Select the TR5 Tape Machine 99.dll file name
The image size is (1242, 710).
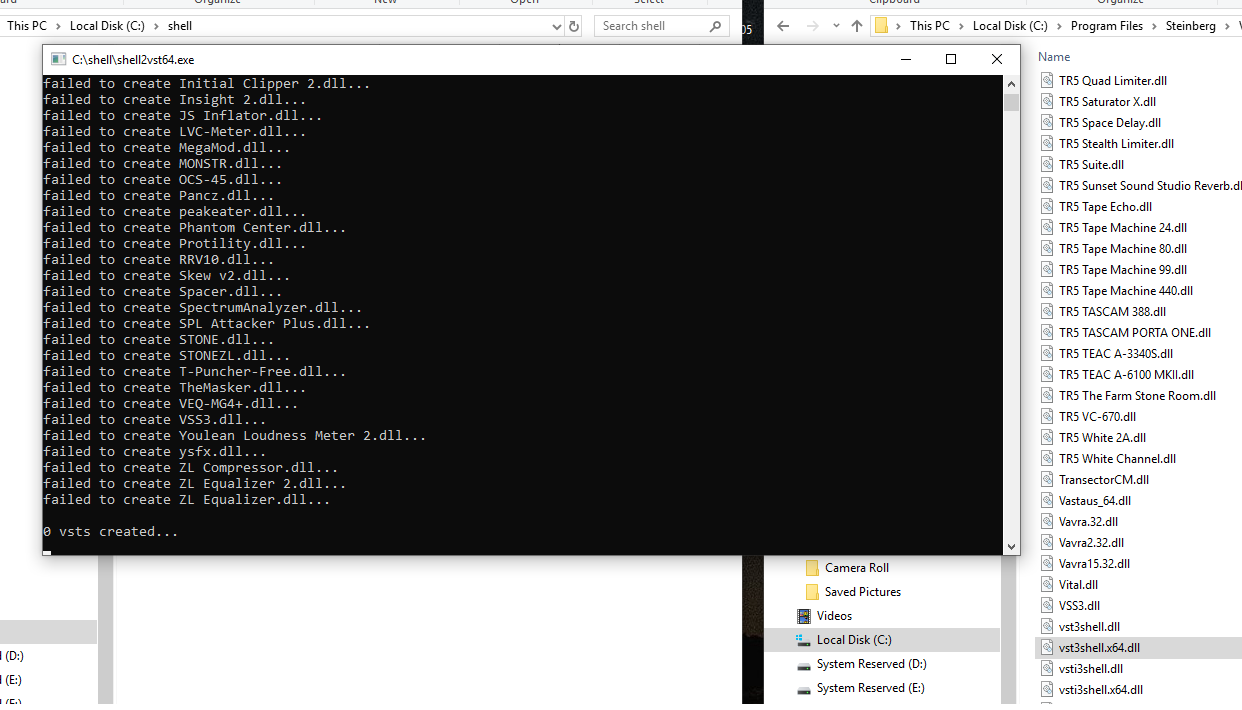1123,270
